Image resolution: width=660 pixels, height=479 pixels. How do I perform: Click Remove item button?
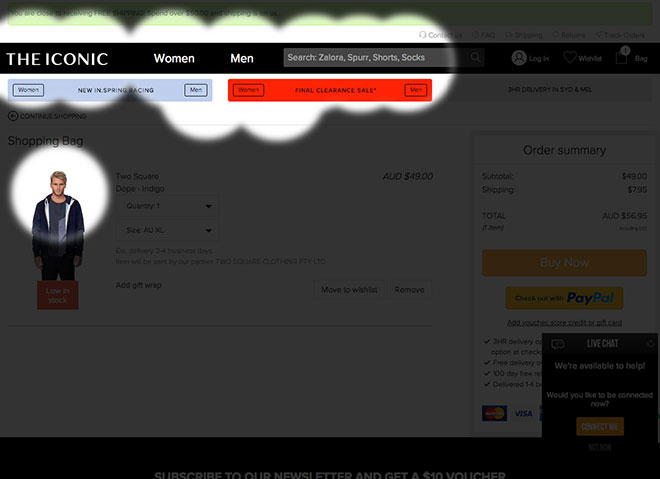point(409,290)
